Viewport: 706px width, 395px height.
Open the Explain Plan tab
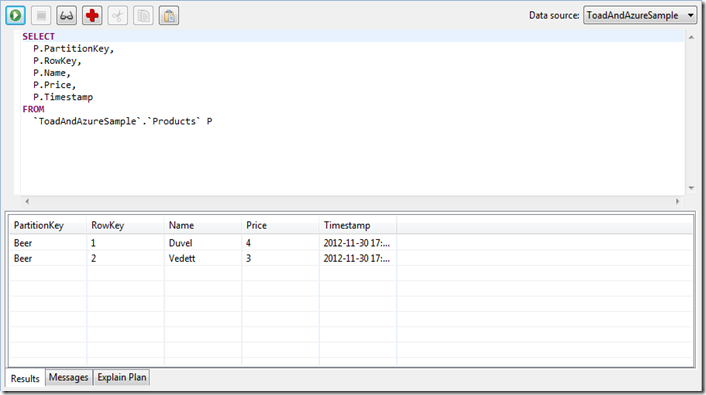[122, 377]
